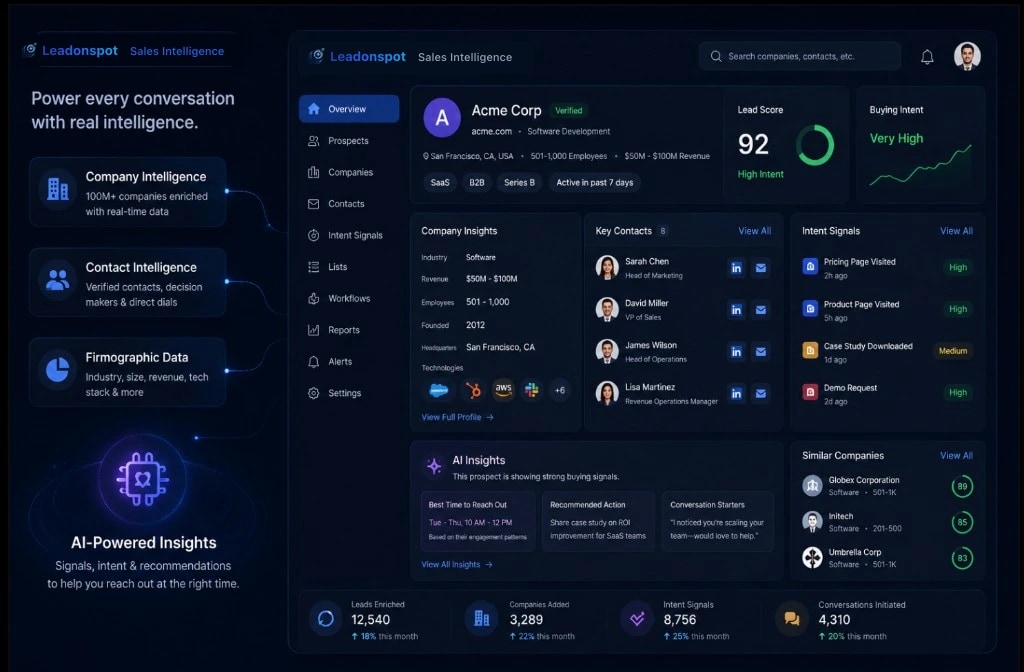Image resolution: width=1024 pixels, height=672 pixels.
Task: Click Lisa Martinez's email icon
Action: pos(761,393)
